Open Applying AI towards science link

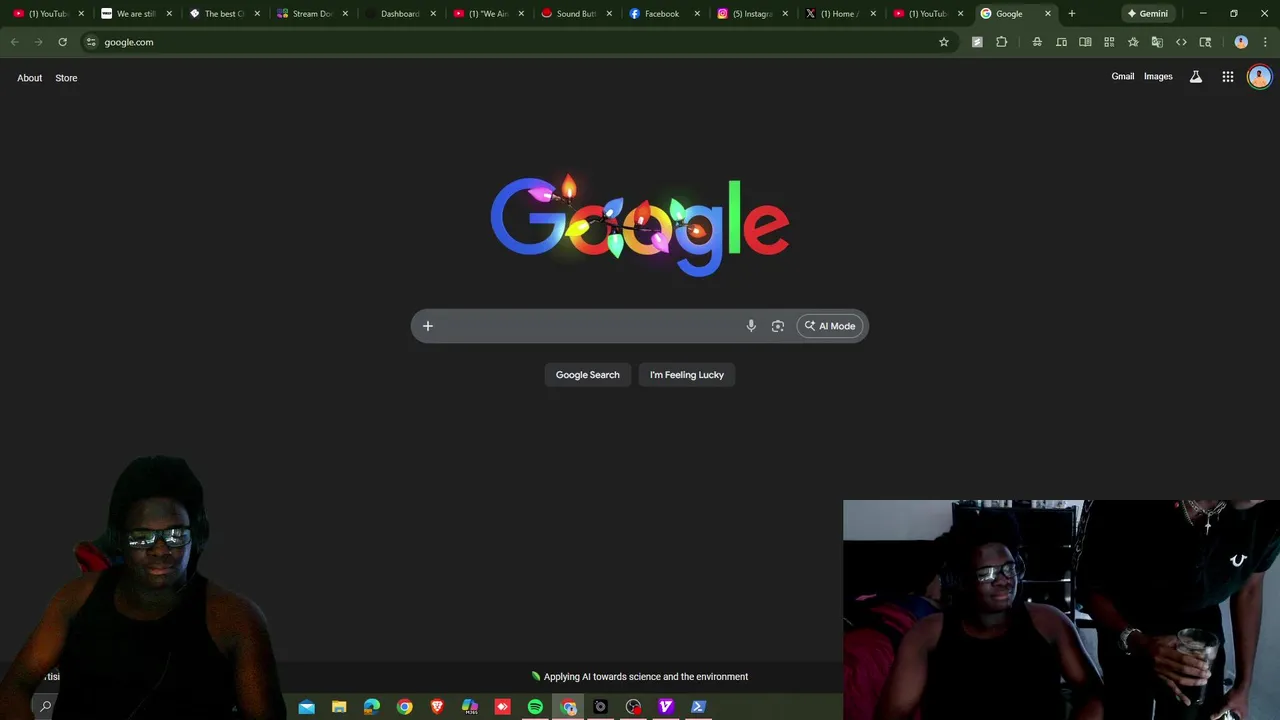(640, 677)
